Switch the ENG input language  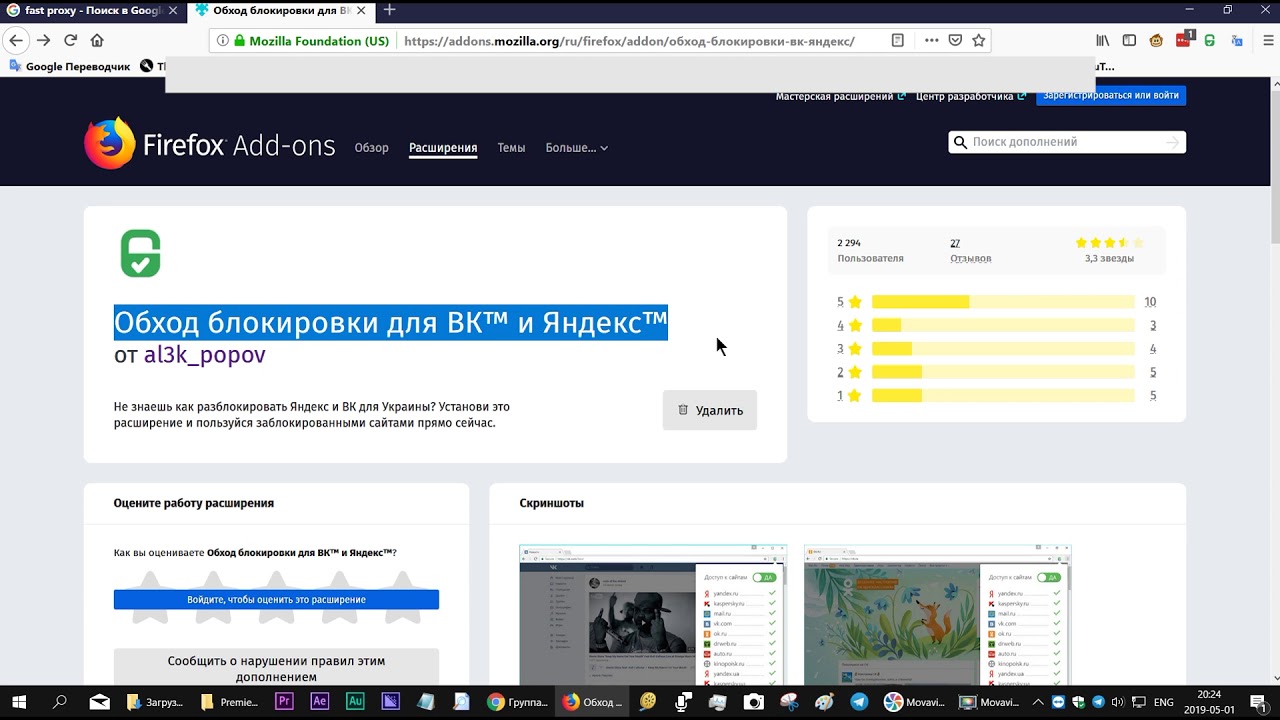coord(1163,702)
